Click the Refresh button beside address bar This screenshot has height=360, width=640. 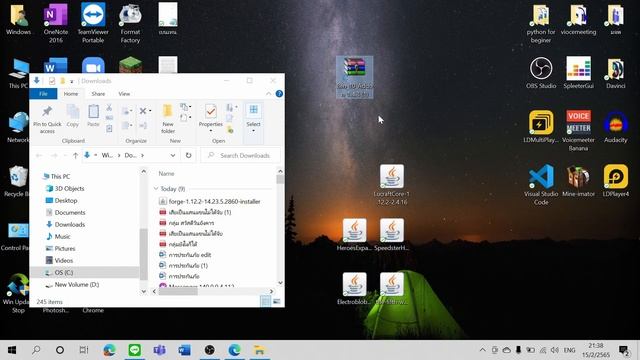click(x=188, y=156)
